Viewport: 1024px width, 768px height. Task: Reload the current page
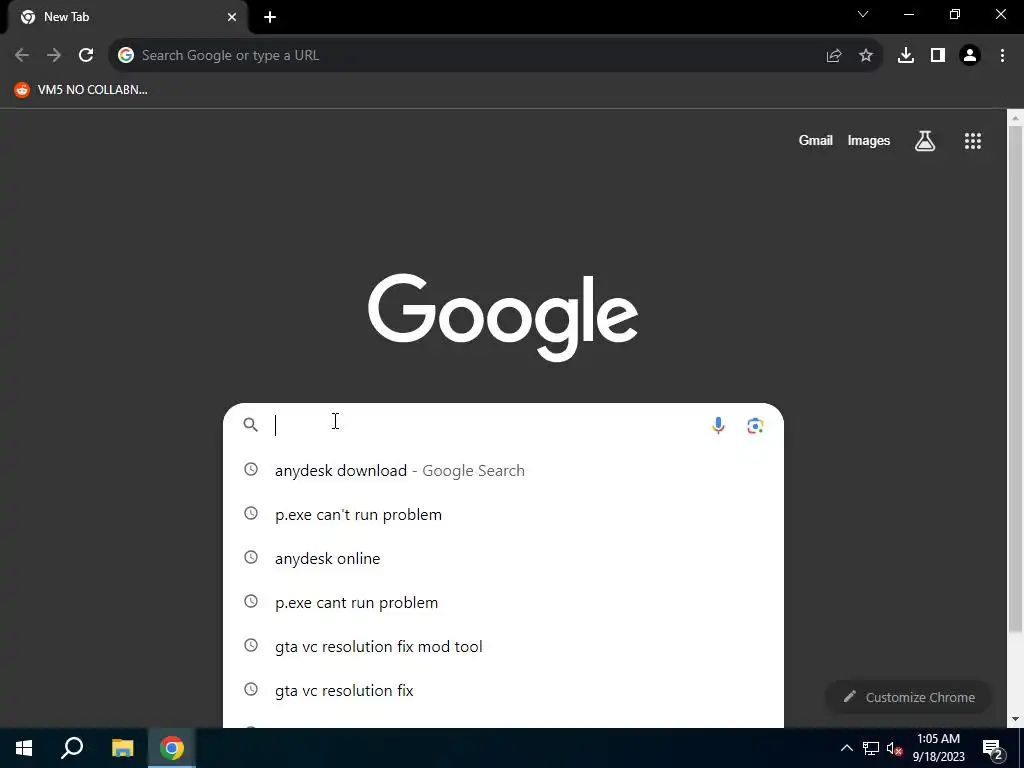(x=86, y=56)
